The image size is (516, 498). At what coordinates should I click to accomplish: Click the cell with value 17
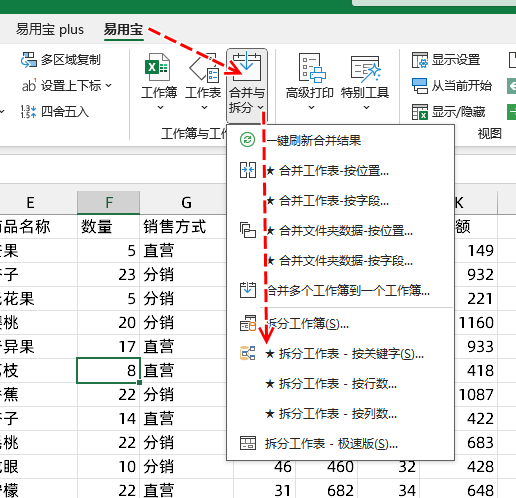tap(109, 346)
